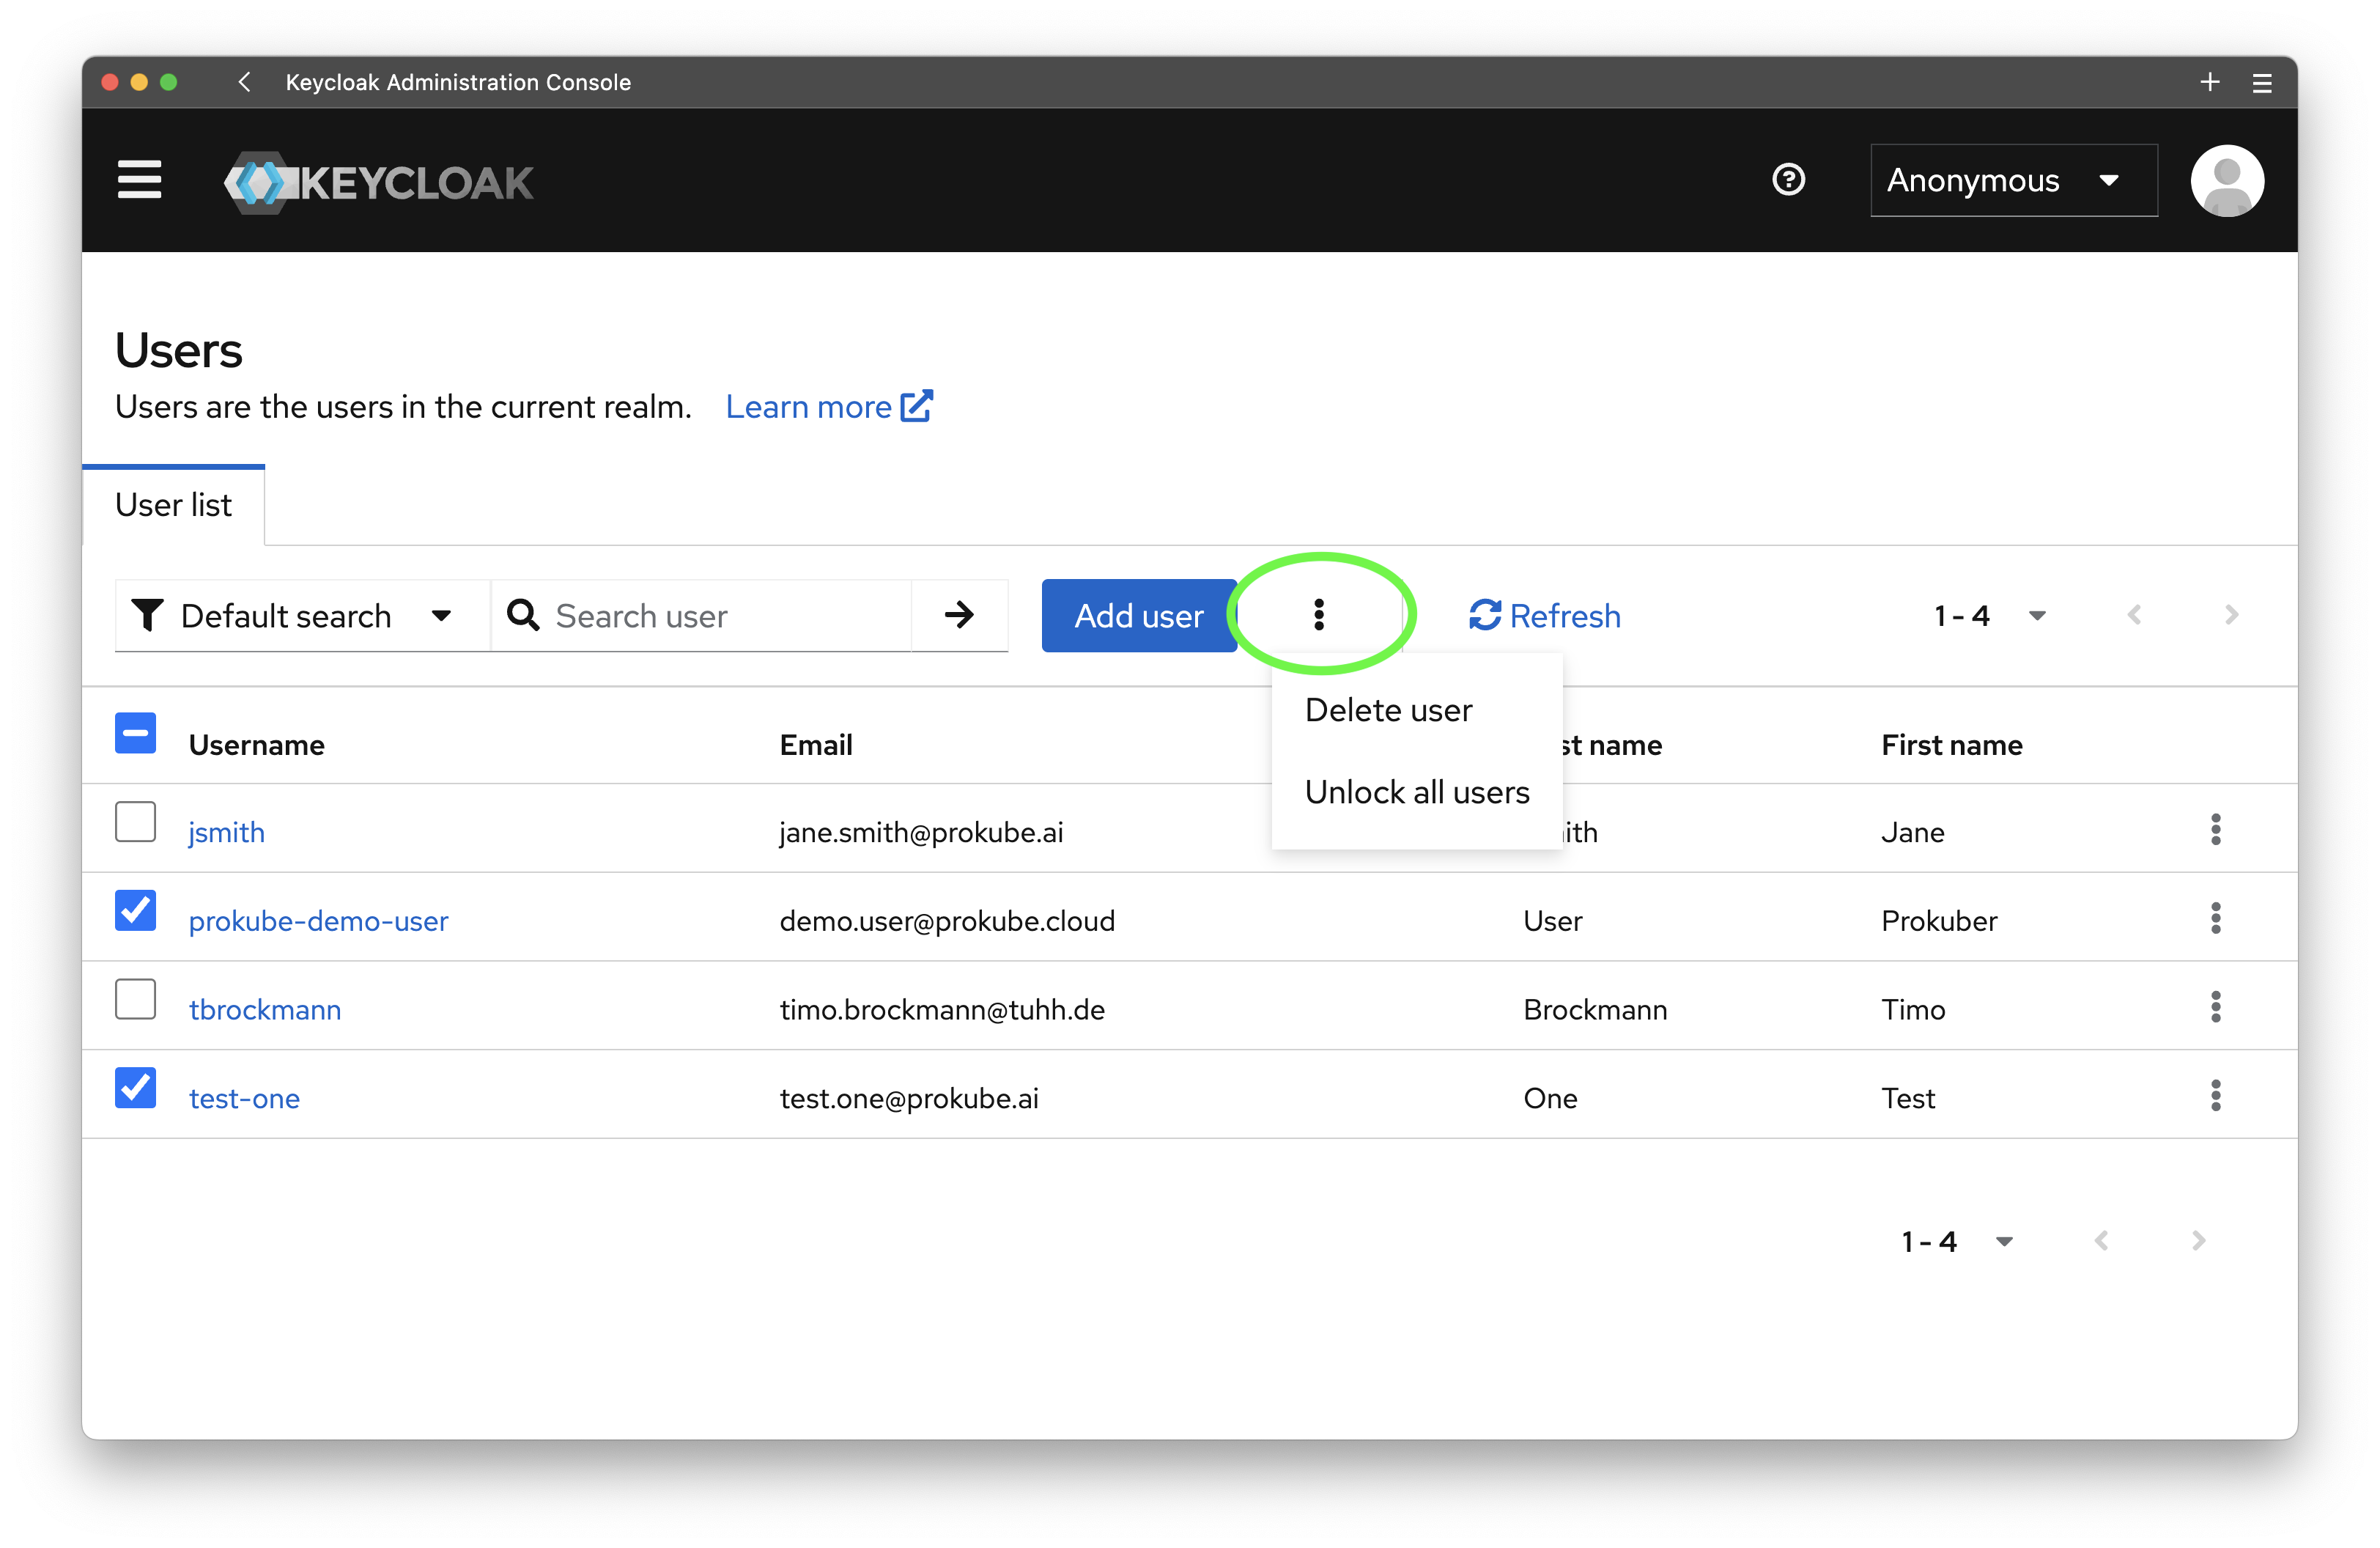Screen dimensions: 2380x1548
Task: Toggle the select-all header checkbox
Action: (x=135, y=733)
